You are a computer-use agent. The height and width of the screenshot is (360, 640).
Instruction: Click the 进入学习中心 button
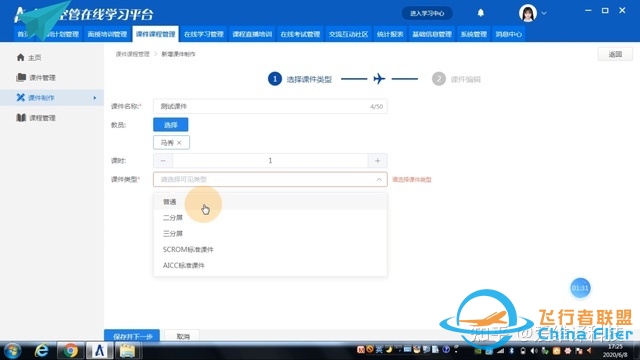pyautogui.click(x=427, y=13)
